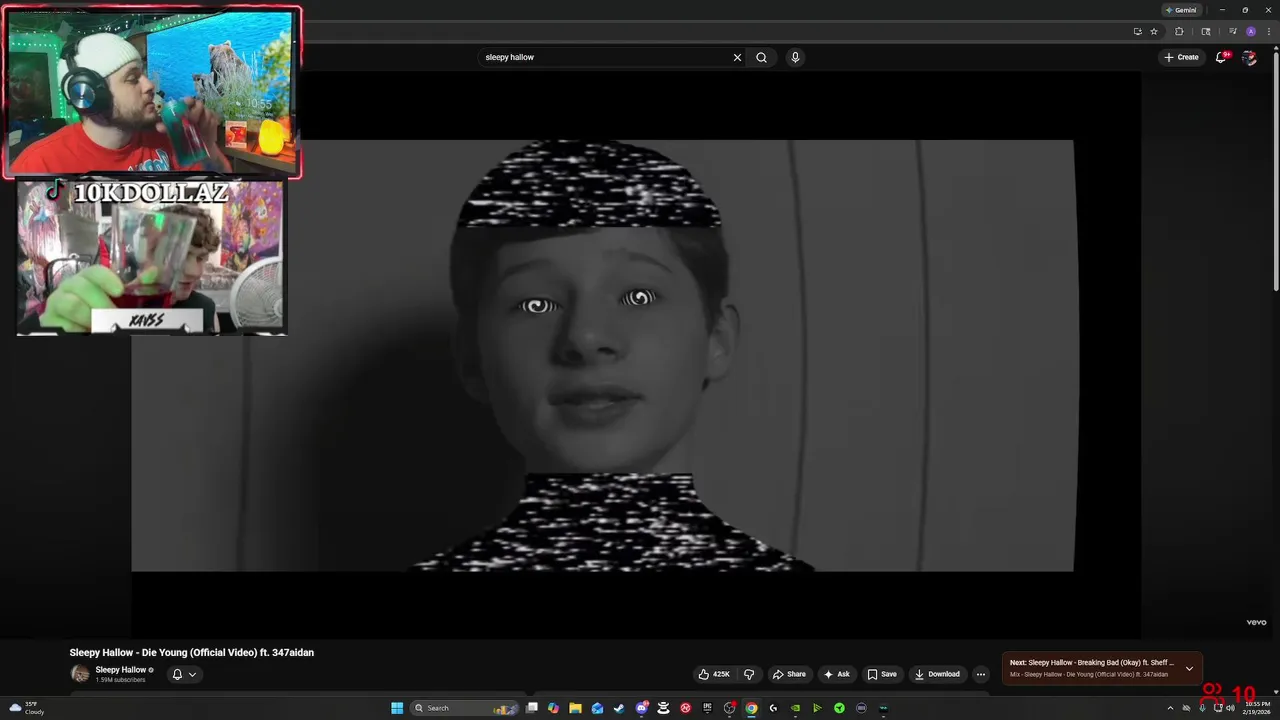1280x720 pixels.
Task: Switch to Chrome on taskbar
Action: 750,708
